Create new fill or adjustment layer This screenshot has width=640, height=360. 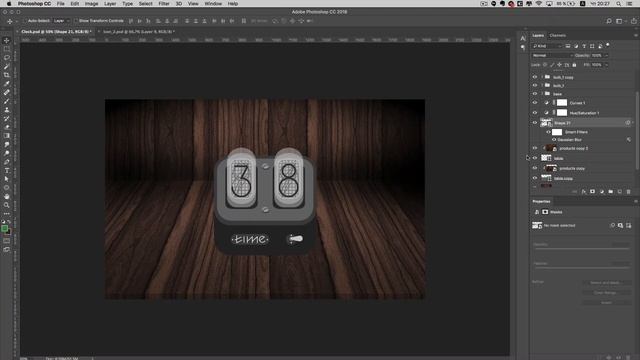[x=602, y=191]
